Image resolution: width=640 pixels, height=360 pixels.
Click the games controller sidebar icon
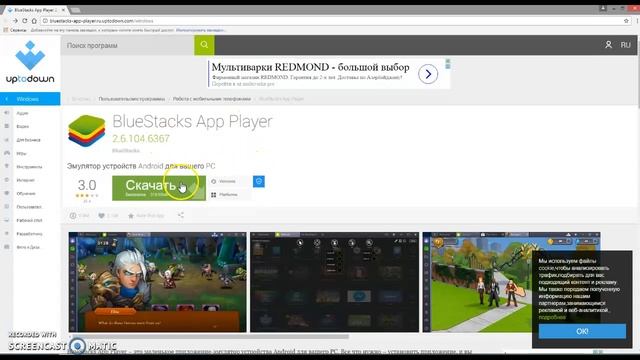click(7, 153)
